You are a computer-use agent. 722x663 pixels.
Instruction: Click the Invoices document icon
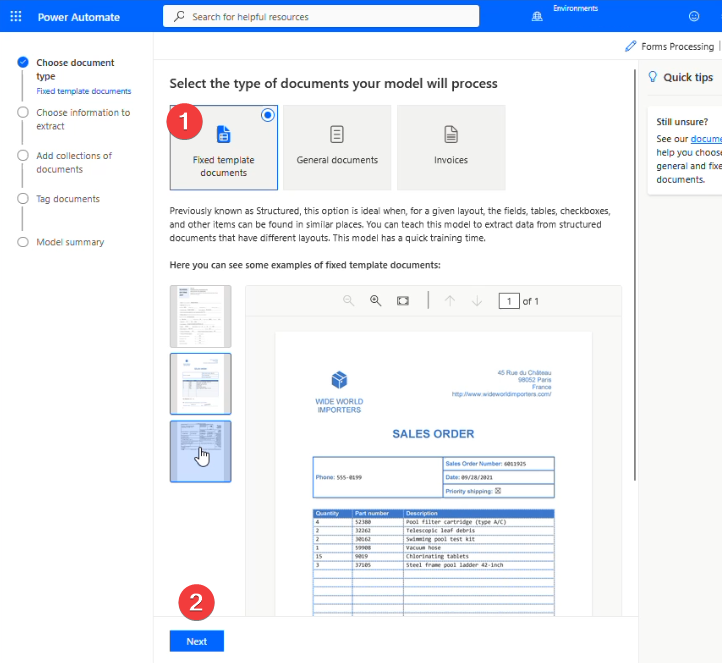(x=451, y=134)
